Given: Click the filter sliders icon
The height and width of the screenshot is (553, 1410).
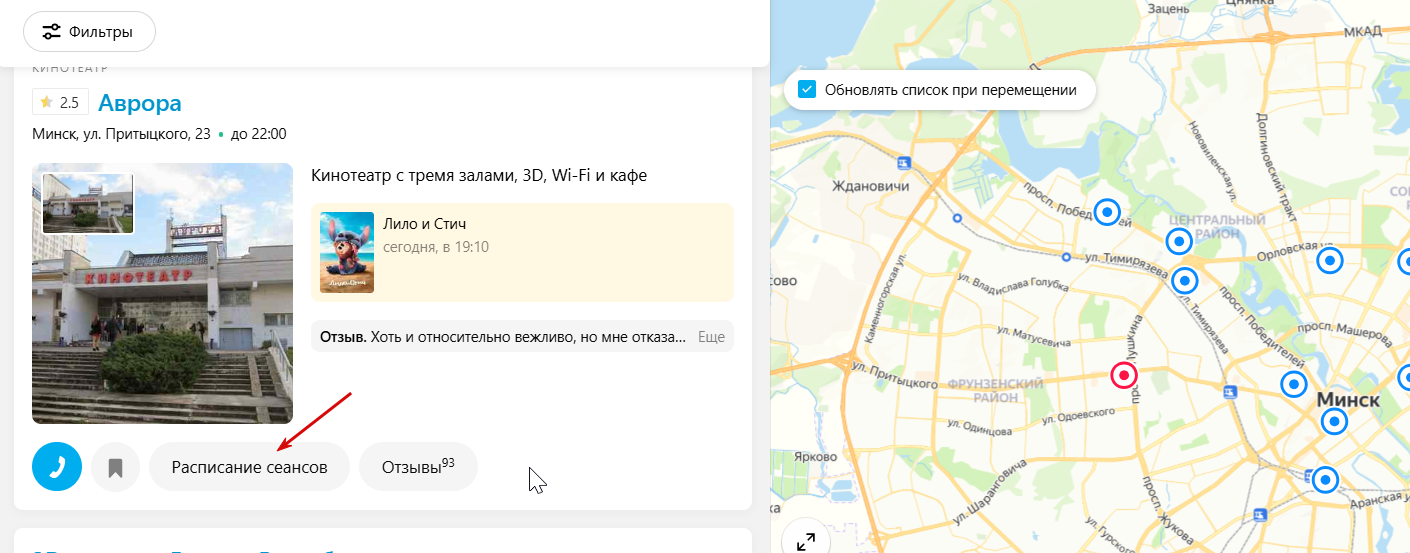Looking at the screenshot, I should coord(52,32).
